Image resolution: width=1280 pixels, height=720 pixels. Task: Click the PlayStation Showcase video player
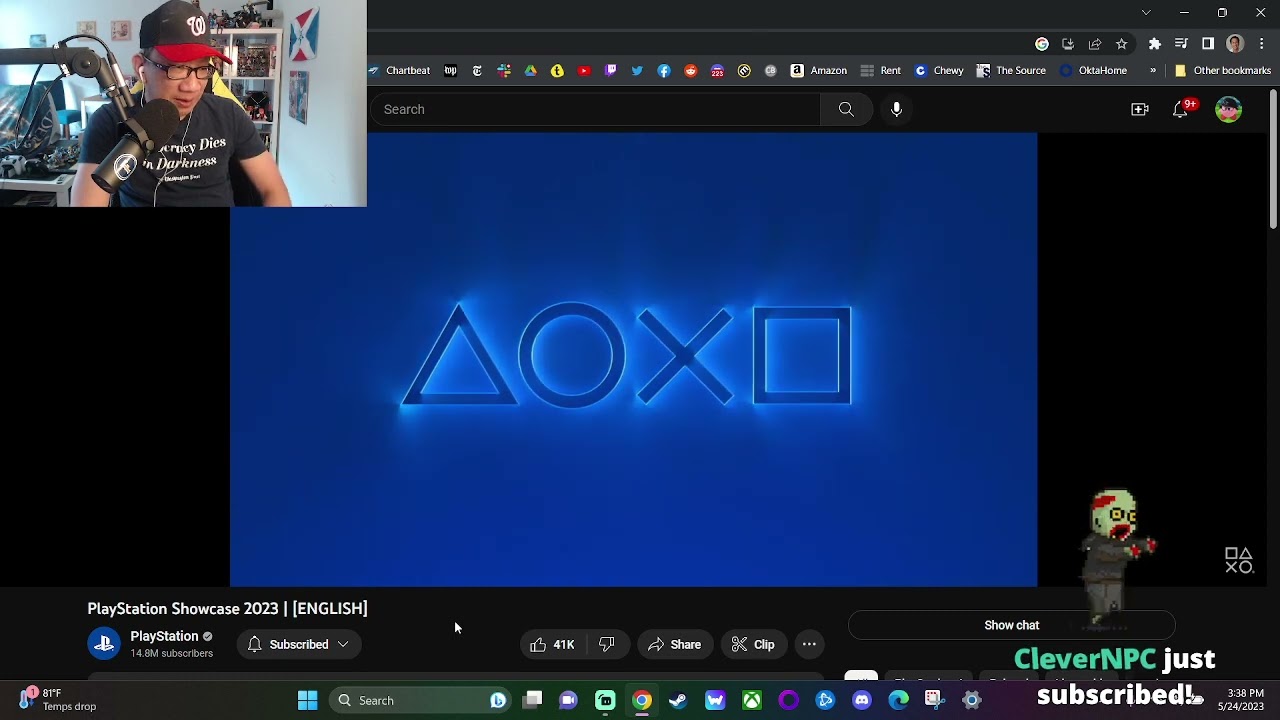634,359
